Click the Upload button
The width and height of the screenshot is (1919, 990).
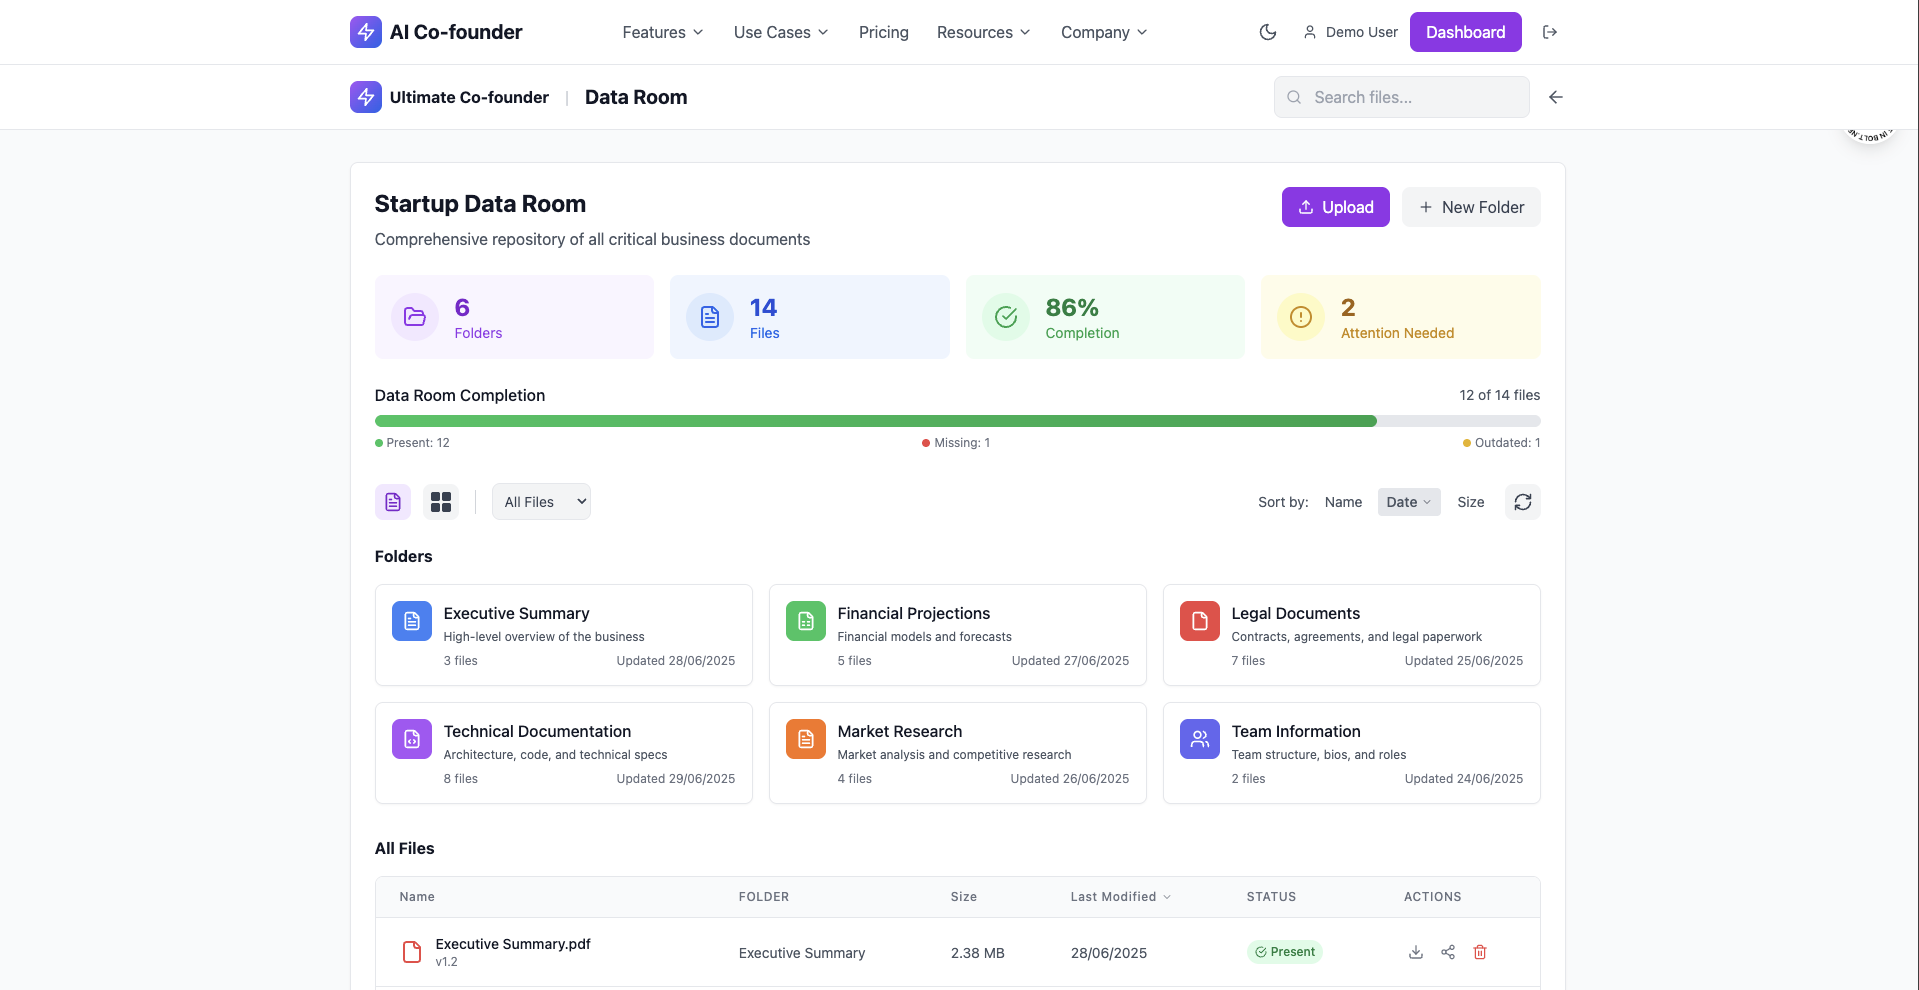1335,207
